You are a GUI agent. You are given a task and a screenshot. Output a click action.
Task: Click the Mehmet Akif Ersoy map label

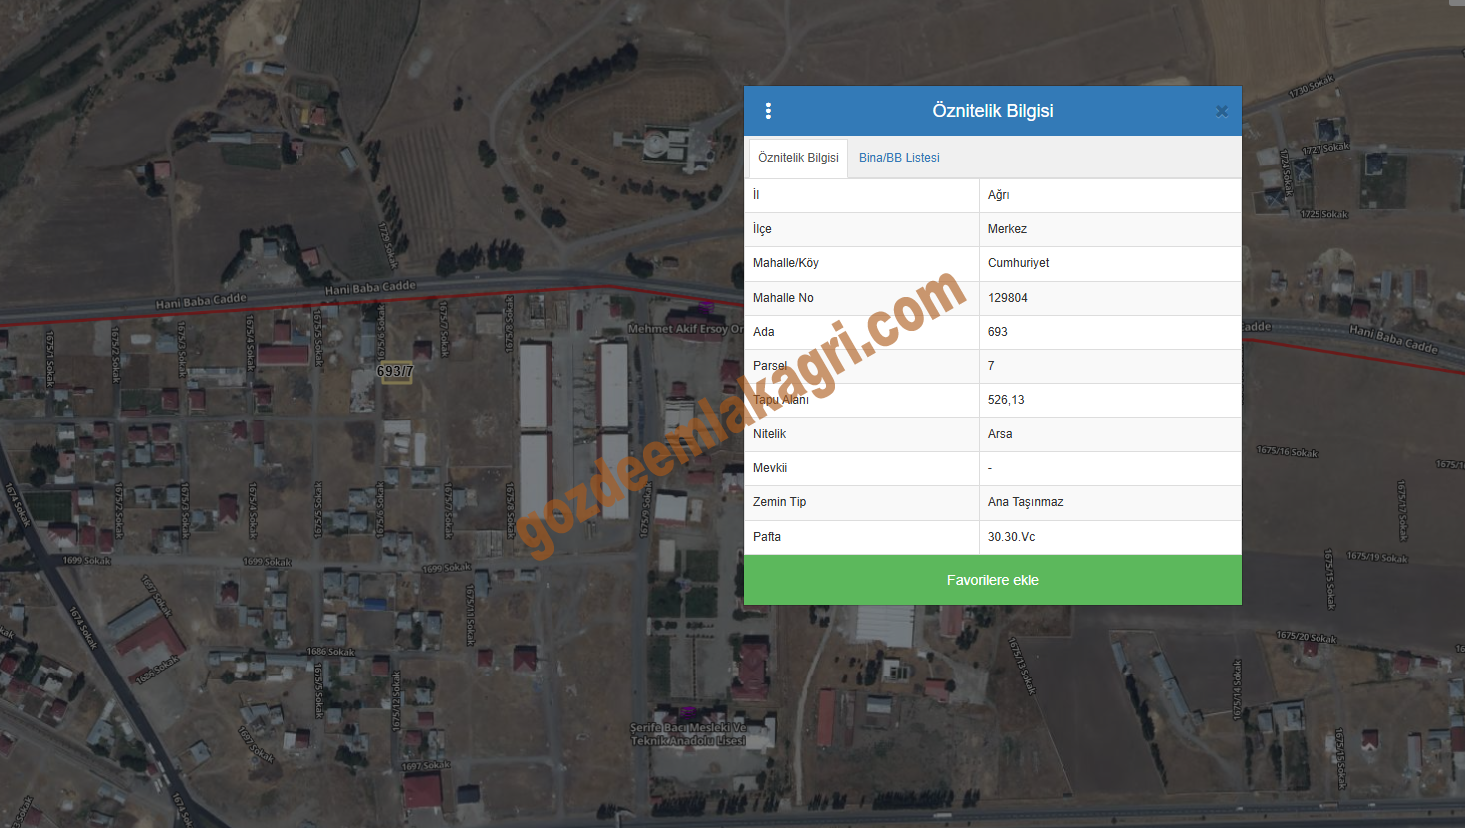(x=685, y=329)
